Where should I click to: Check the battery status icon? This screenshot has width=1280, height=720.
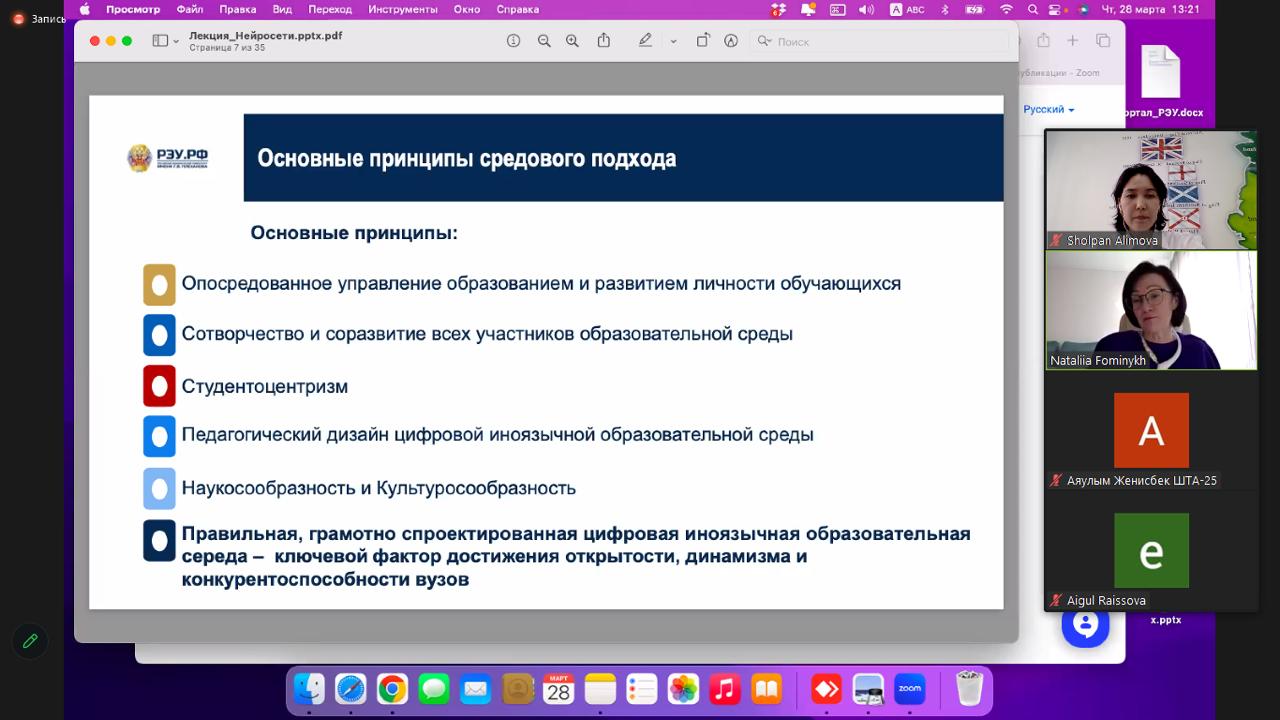(974, 9)
